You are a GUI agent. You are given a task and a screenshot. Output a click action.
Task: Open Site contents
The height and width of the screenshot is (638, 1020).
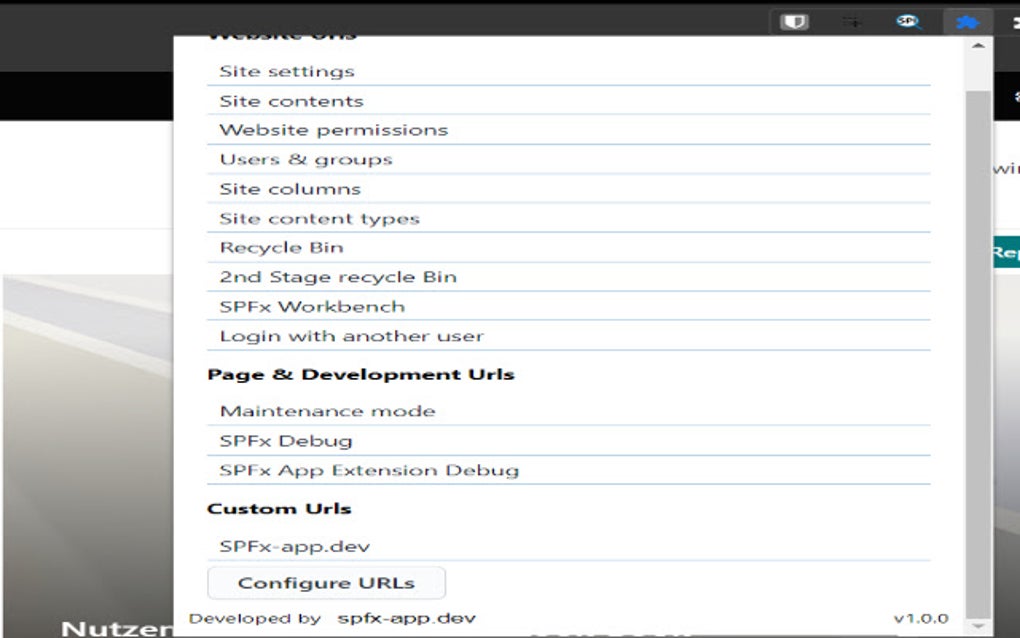click(291, 100)
